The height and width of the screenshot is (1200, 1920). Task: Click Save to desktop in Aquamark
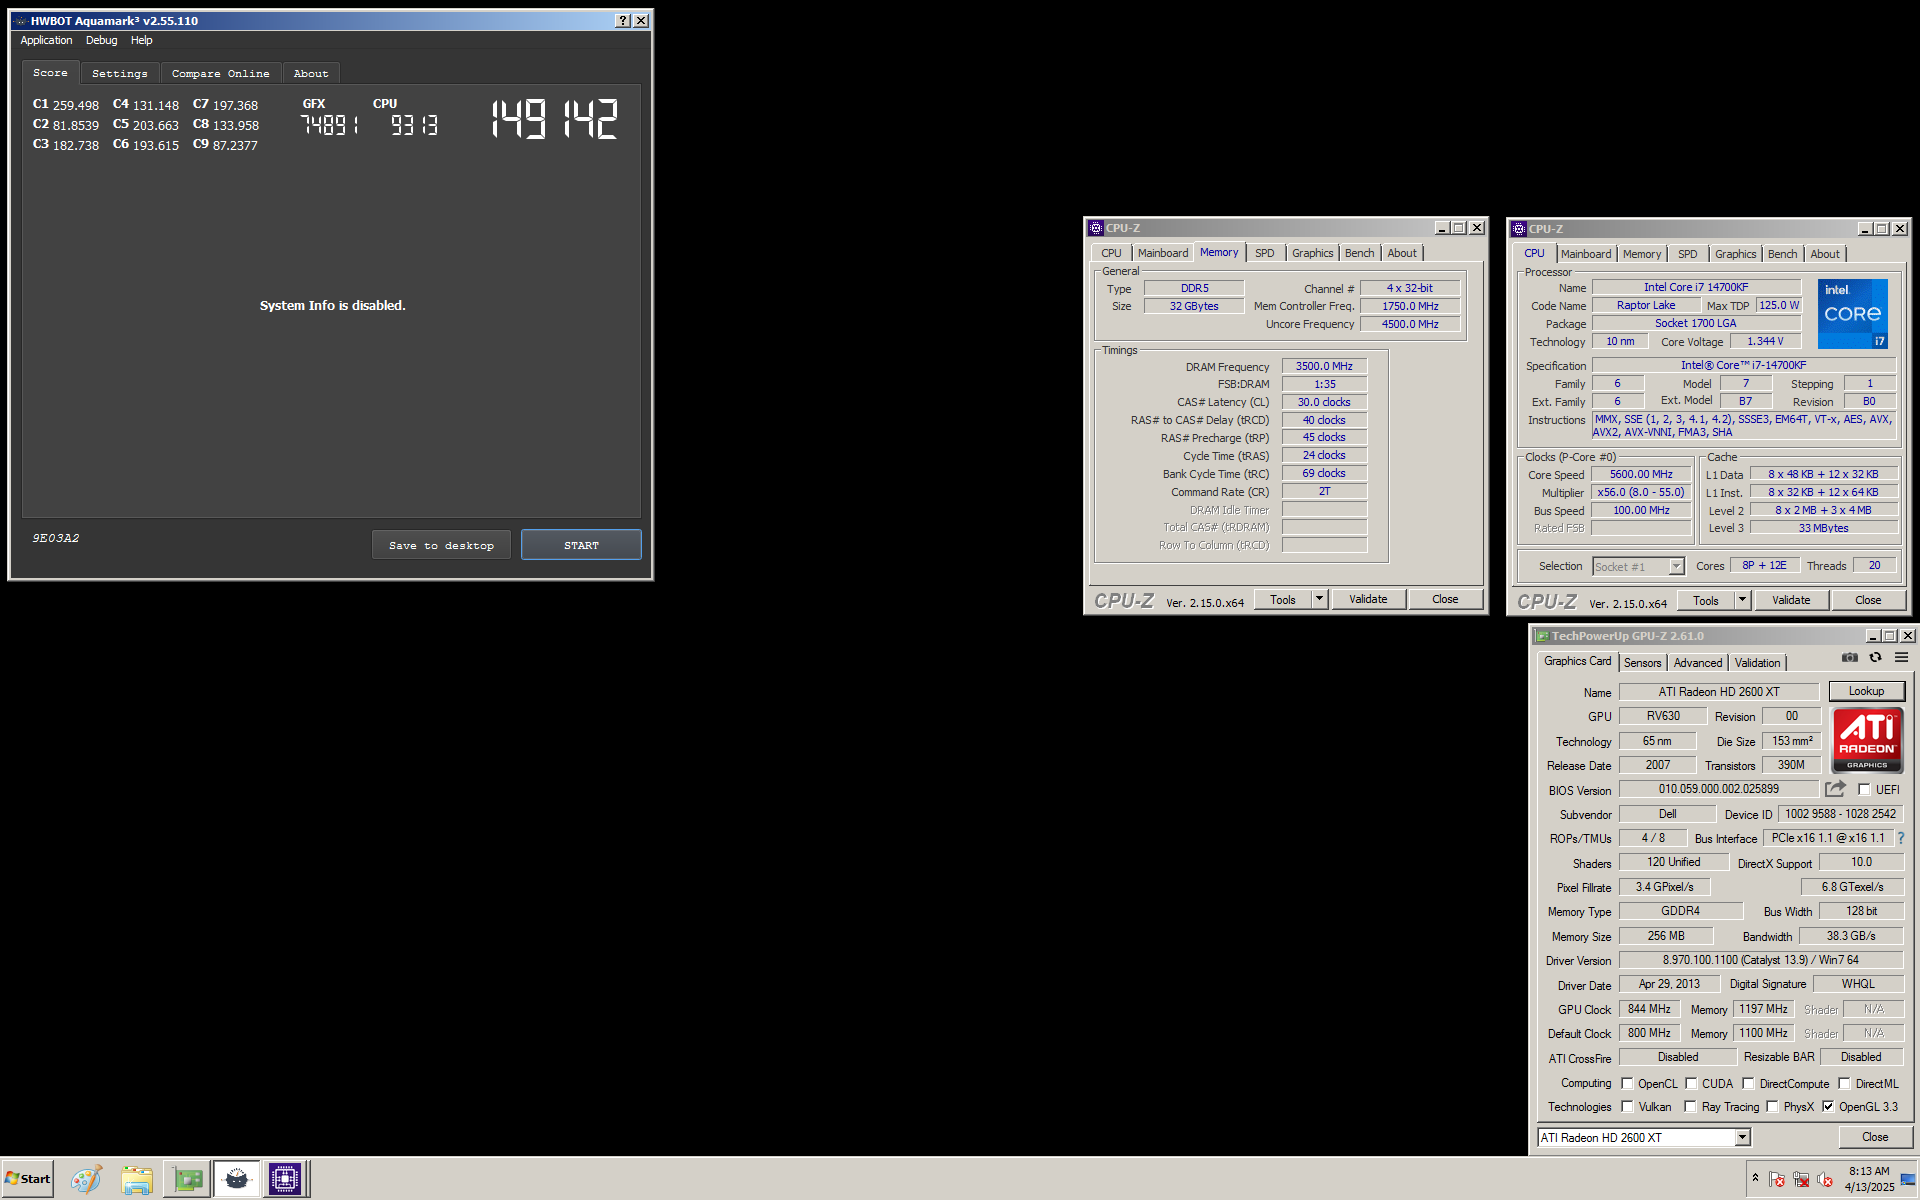(441, 545)
